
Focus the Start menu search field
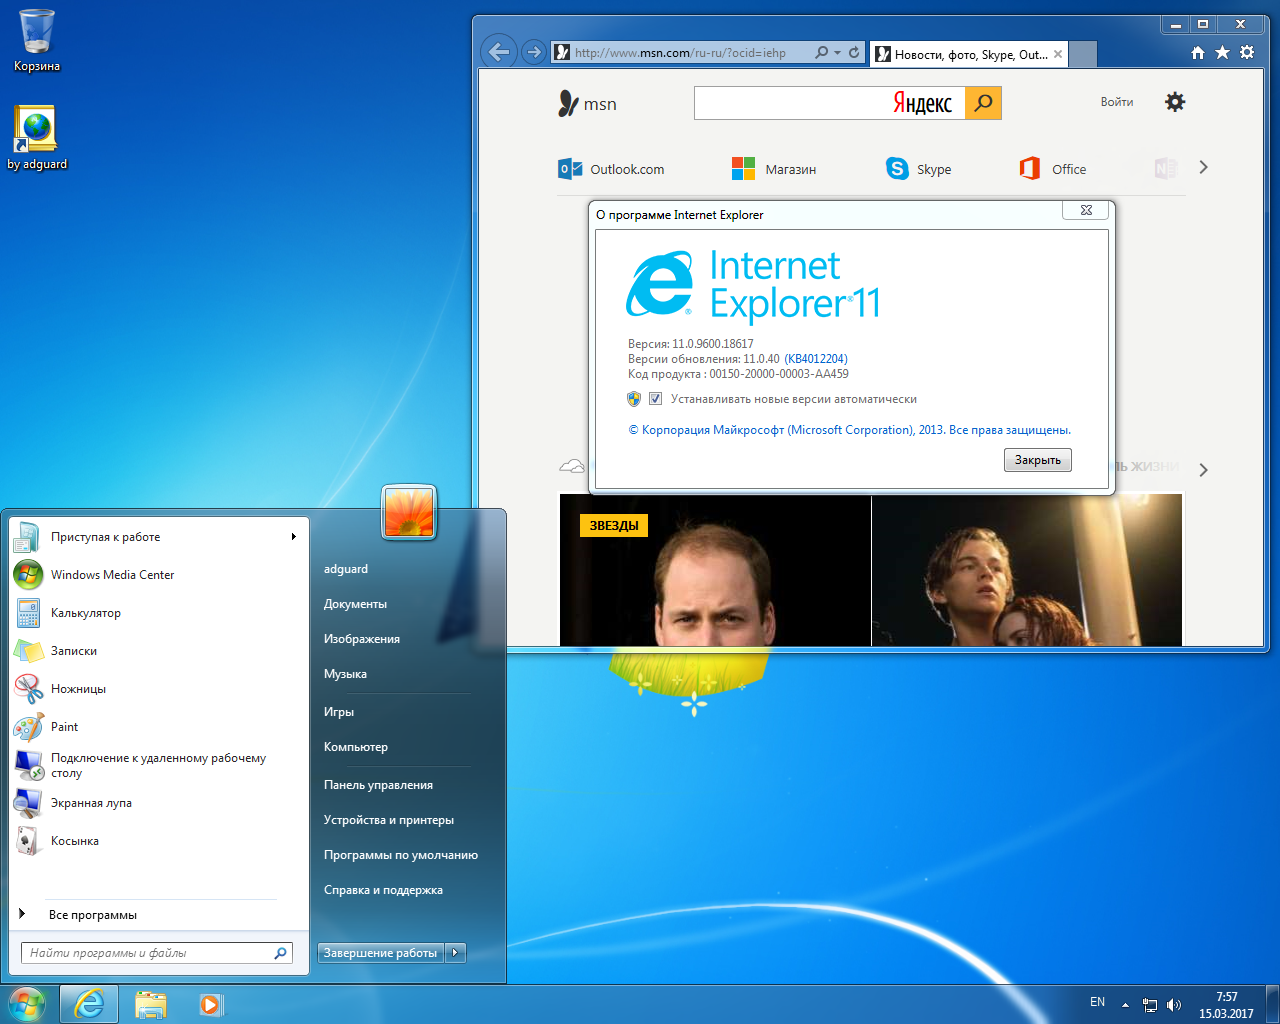pos(156,953)
